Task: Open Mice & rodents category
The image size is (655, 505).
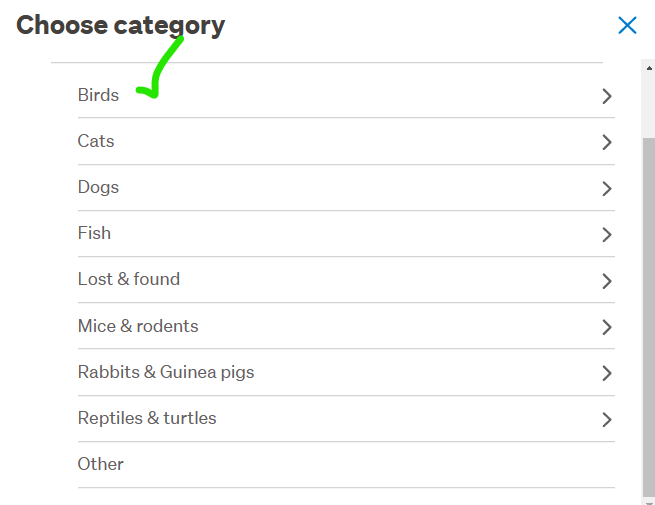Action: click(x=138, y=326)
